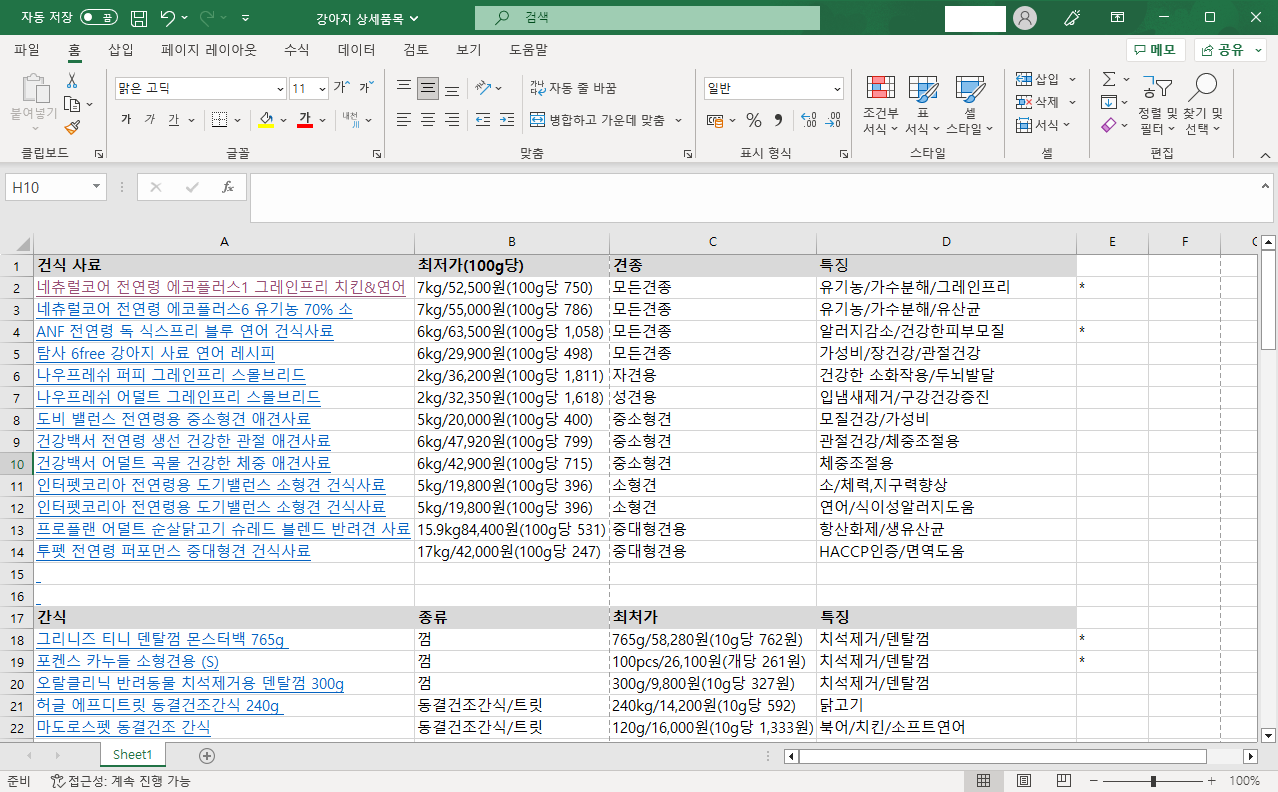1278x792 pixels.
Task: Click the AutoSum sigma icon
Action: point(1109,79)
